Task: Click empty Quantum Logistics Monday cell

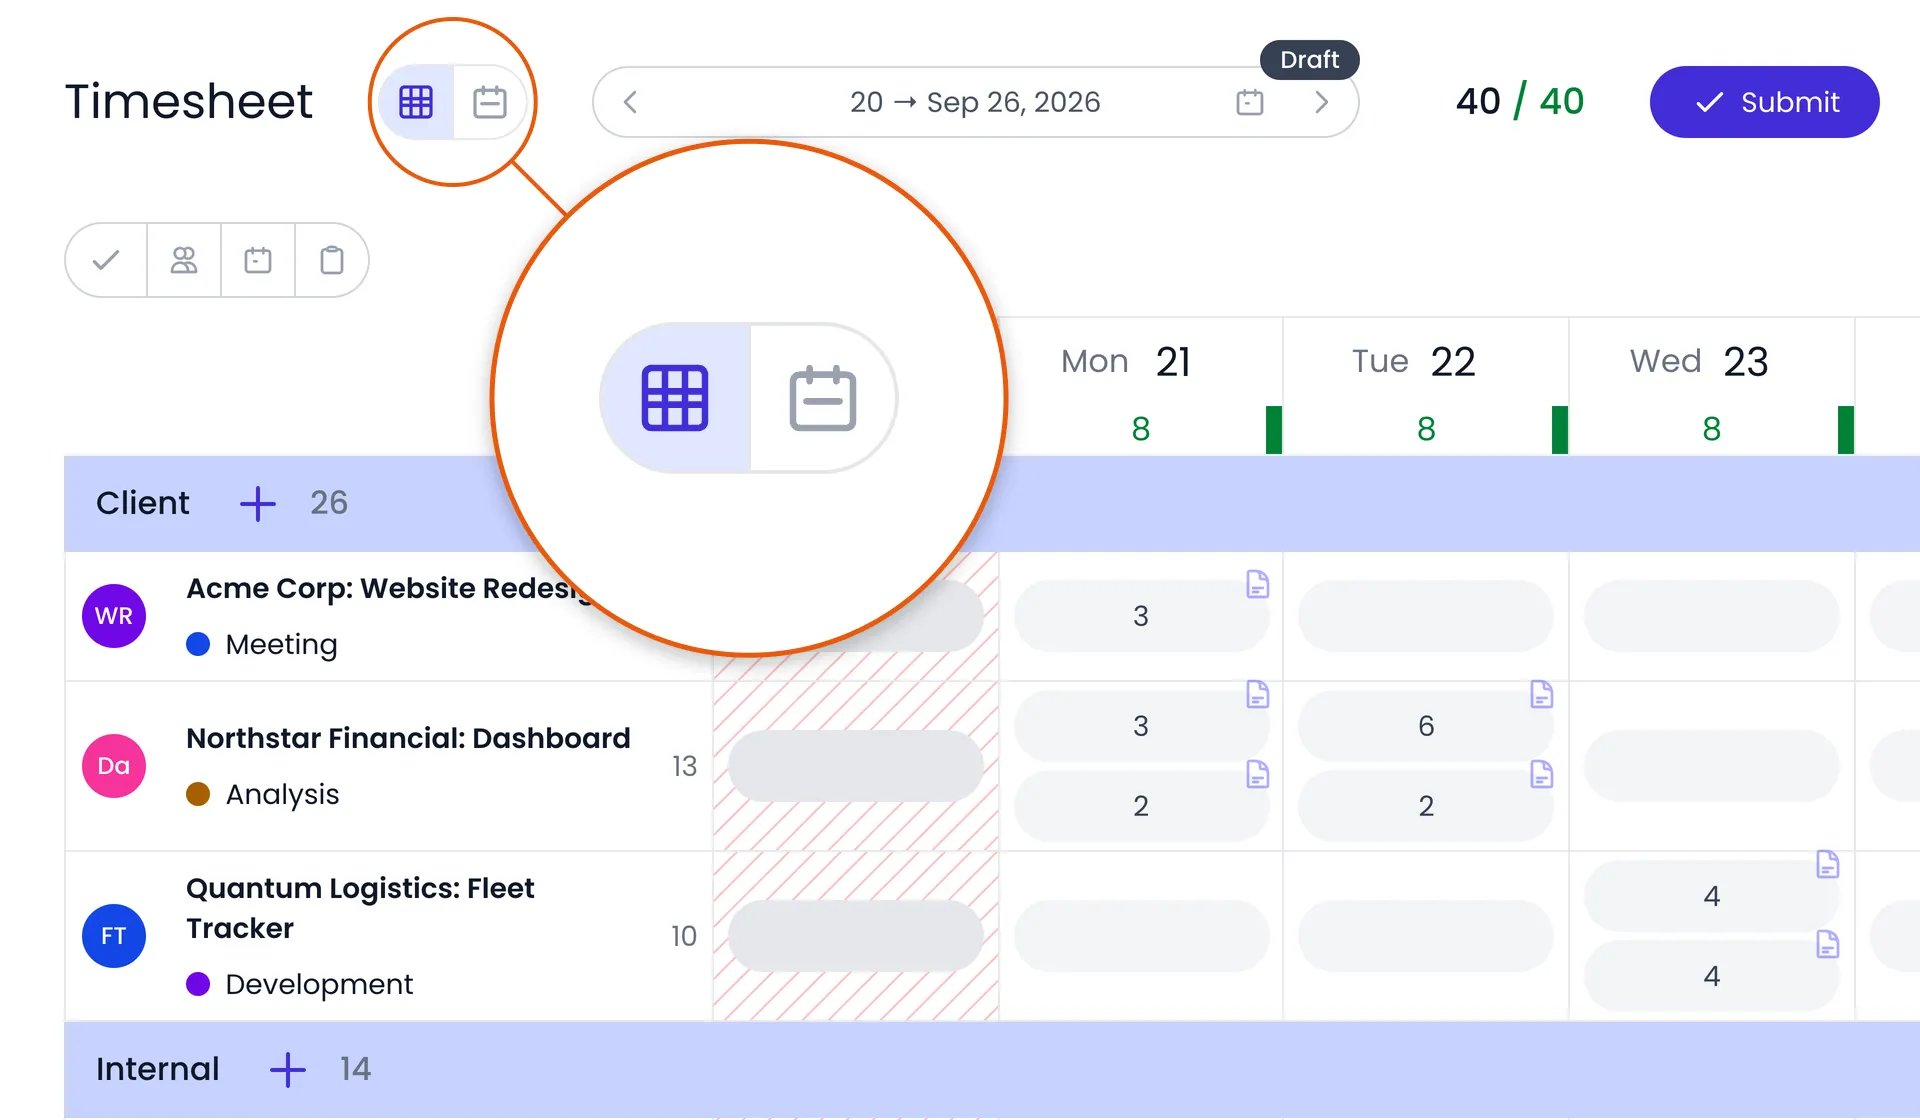Action: tap(1141, 936)
